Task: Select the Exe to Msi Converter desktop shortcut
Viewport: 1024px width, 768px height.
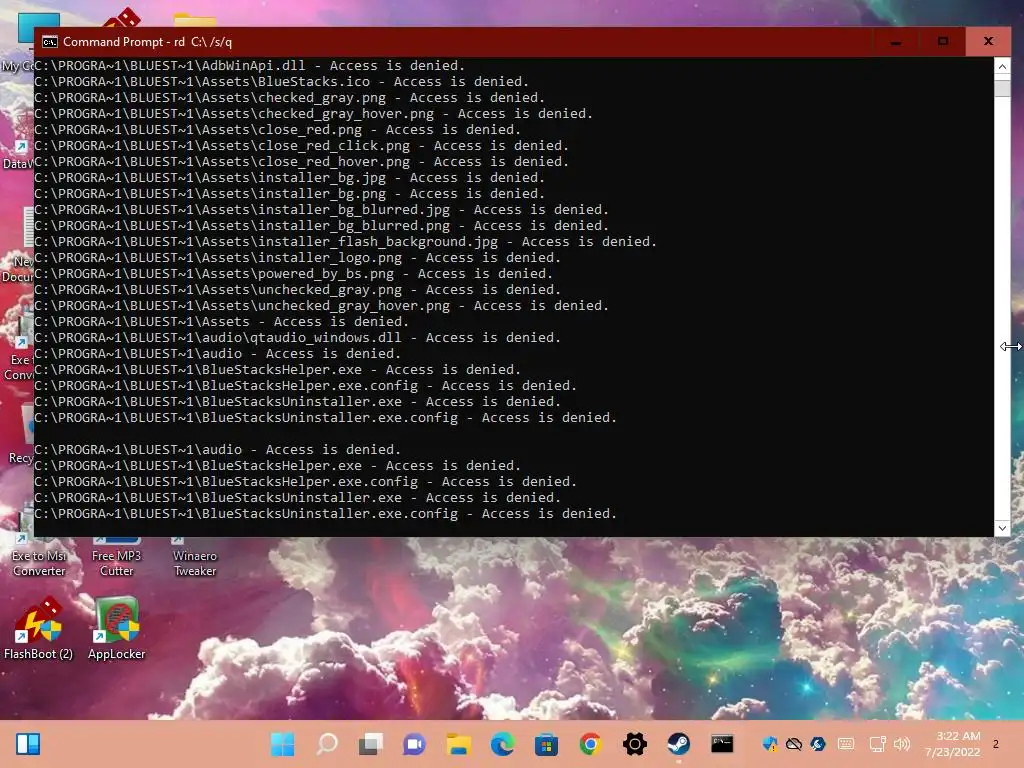Action: [x=39, y=558]
